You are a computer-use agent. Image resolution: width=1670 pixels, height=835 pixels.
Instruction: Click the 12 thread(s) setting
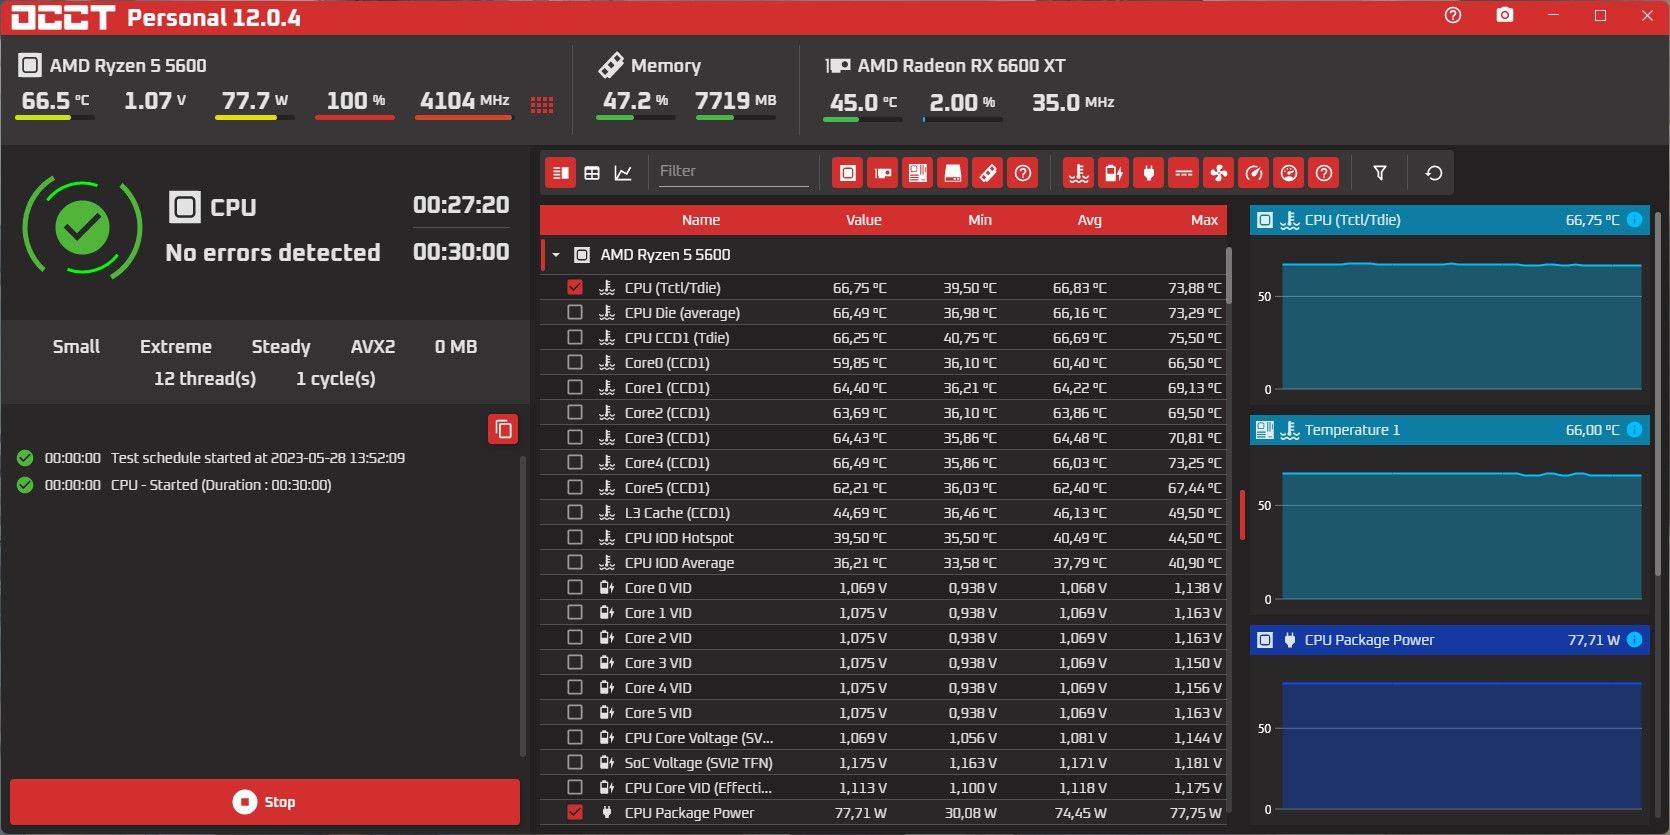(205, 379)
